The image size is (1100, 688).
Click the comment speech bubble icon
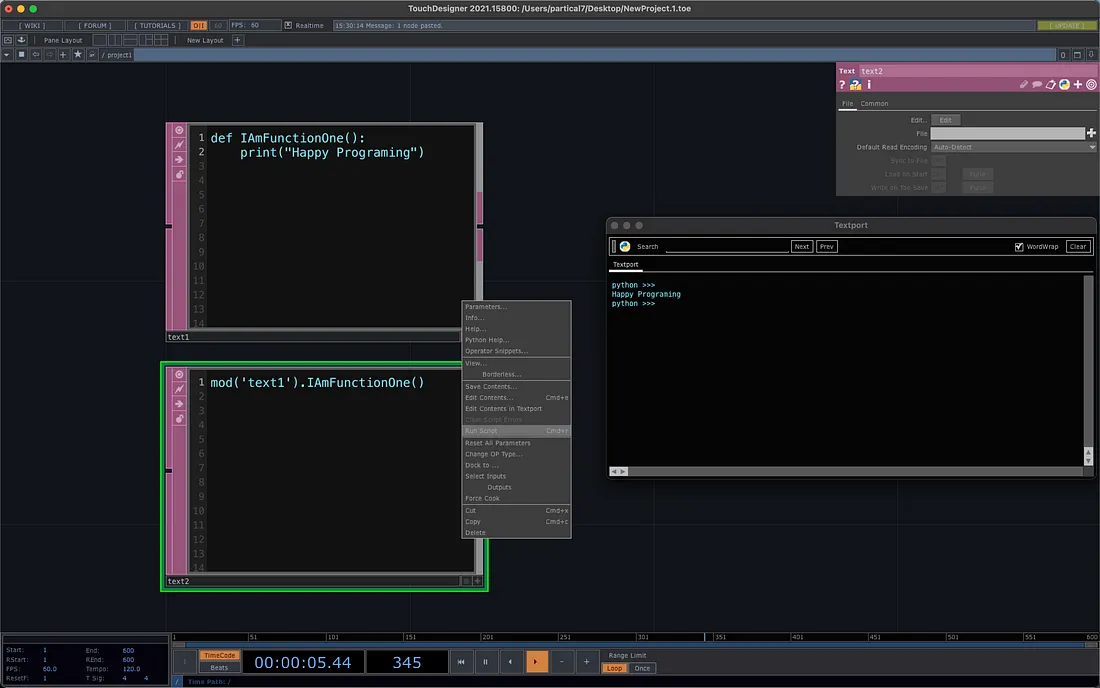tap(1037, 85)
